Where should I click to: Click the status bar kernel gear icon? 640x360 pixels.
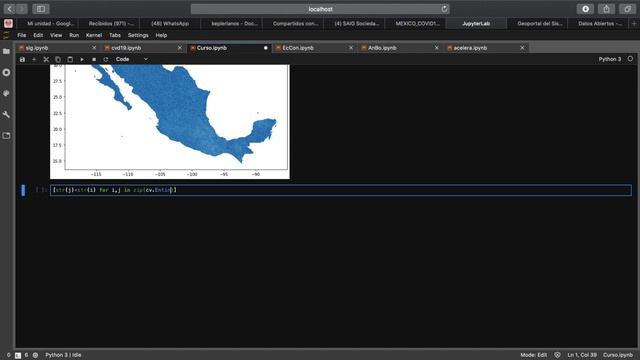[36, 355]
